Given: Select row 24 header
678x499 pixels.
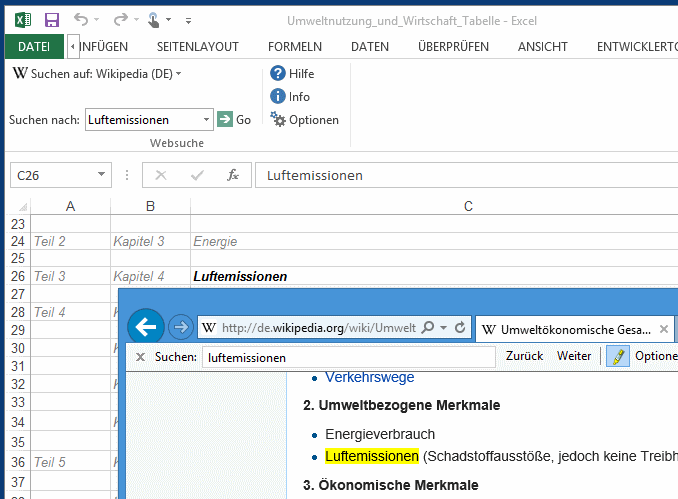Looking at the screenshot, I should click(18, 241).
